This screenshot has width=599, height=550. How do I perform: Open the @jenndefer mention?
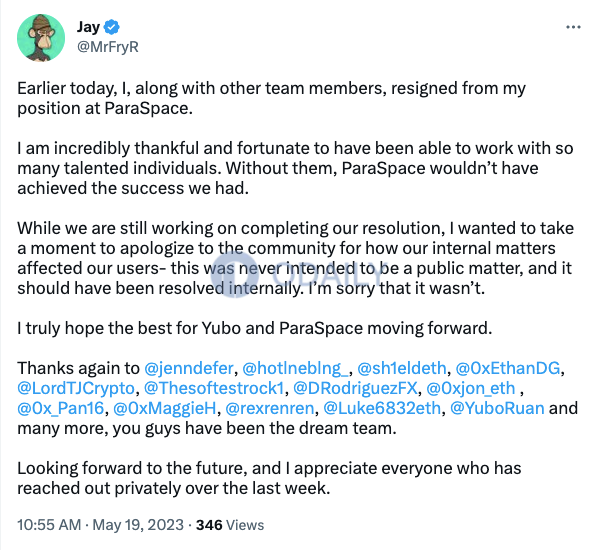coord(189,368)
